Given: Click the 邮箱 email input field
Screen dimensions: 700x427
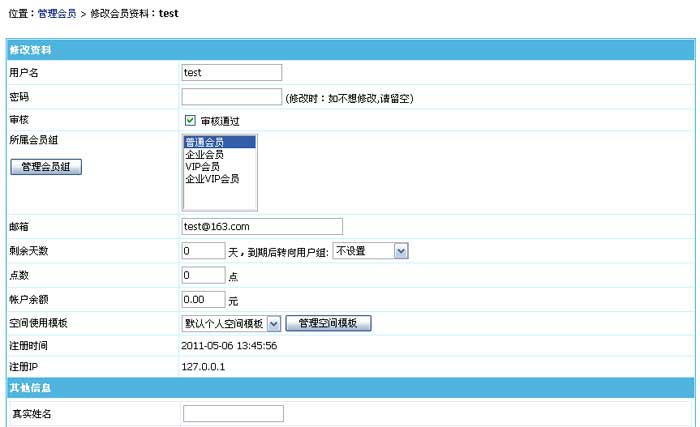Looking at the screenshot, I should (262, 226).
